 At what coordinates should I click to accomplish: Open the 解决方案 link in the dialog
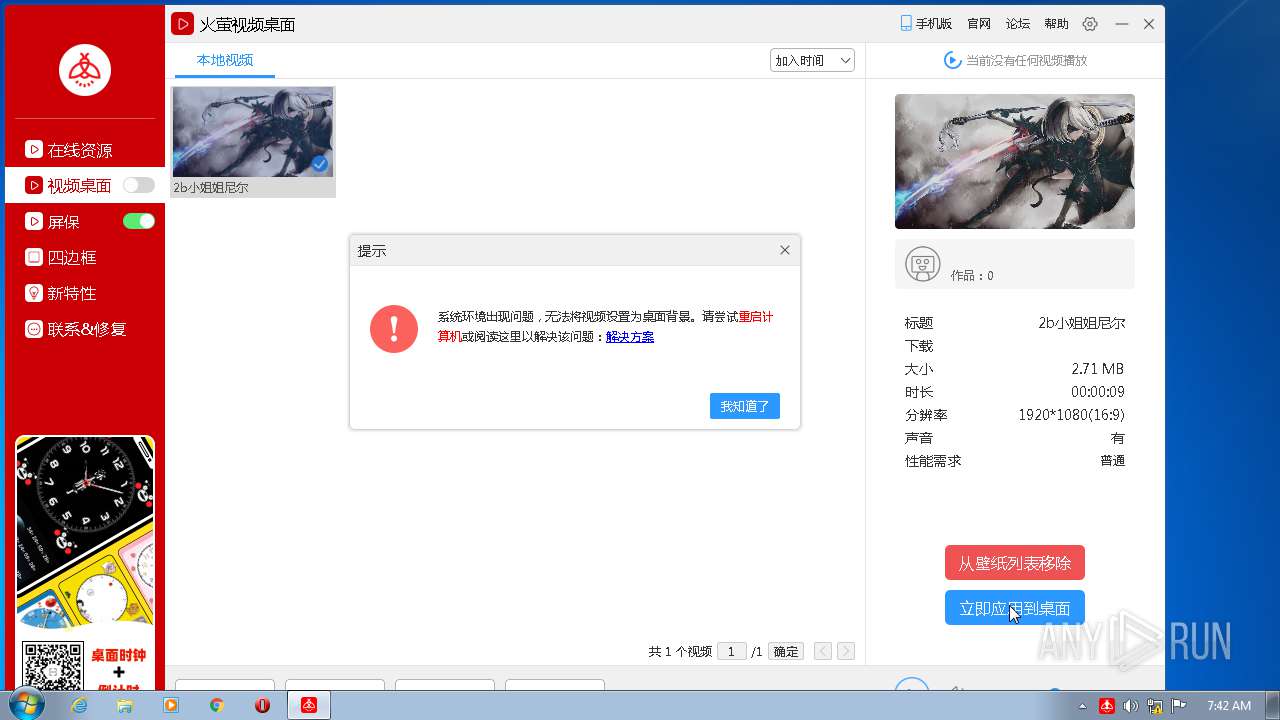(x=630, y=337)
